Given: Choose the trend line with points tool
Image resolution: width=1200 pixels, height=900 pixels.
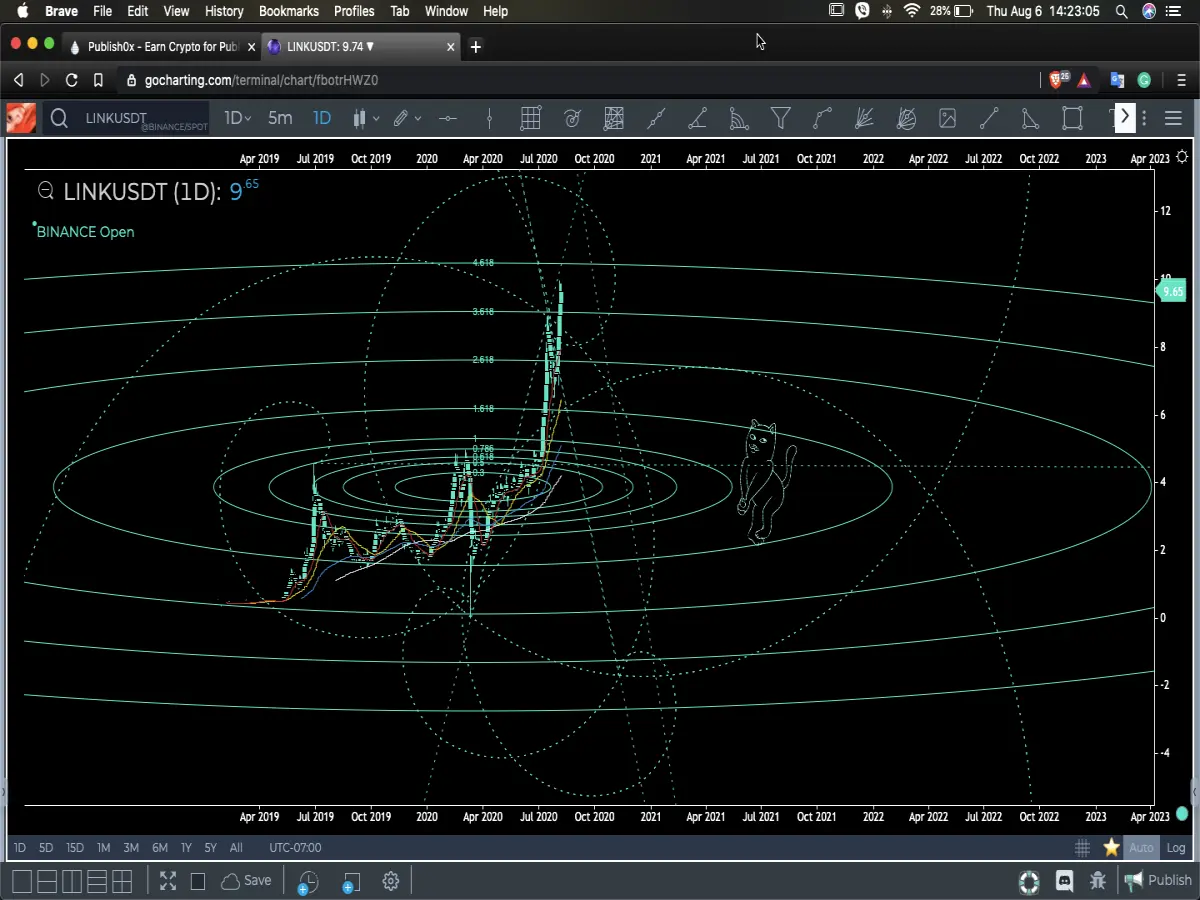Looking at the screenshot, I should [x=656, y=118].
